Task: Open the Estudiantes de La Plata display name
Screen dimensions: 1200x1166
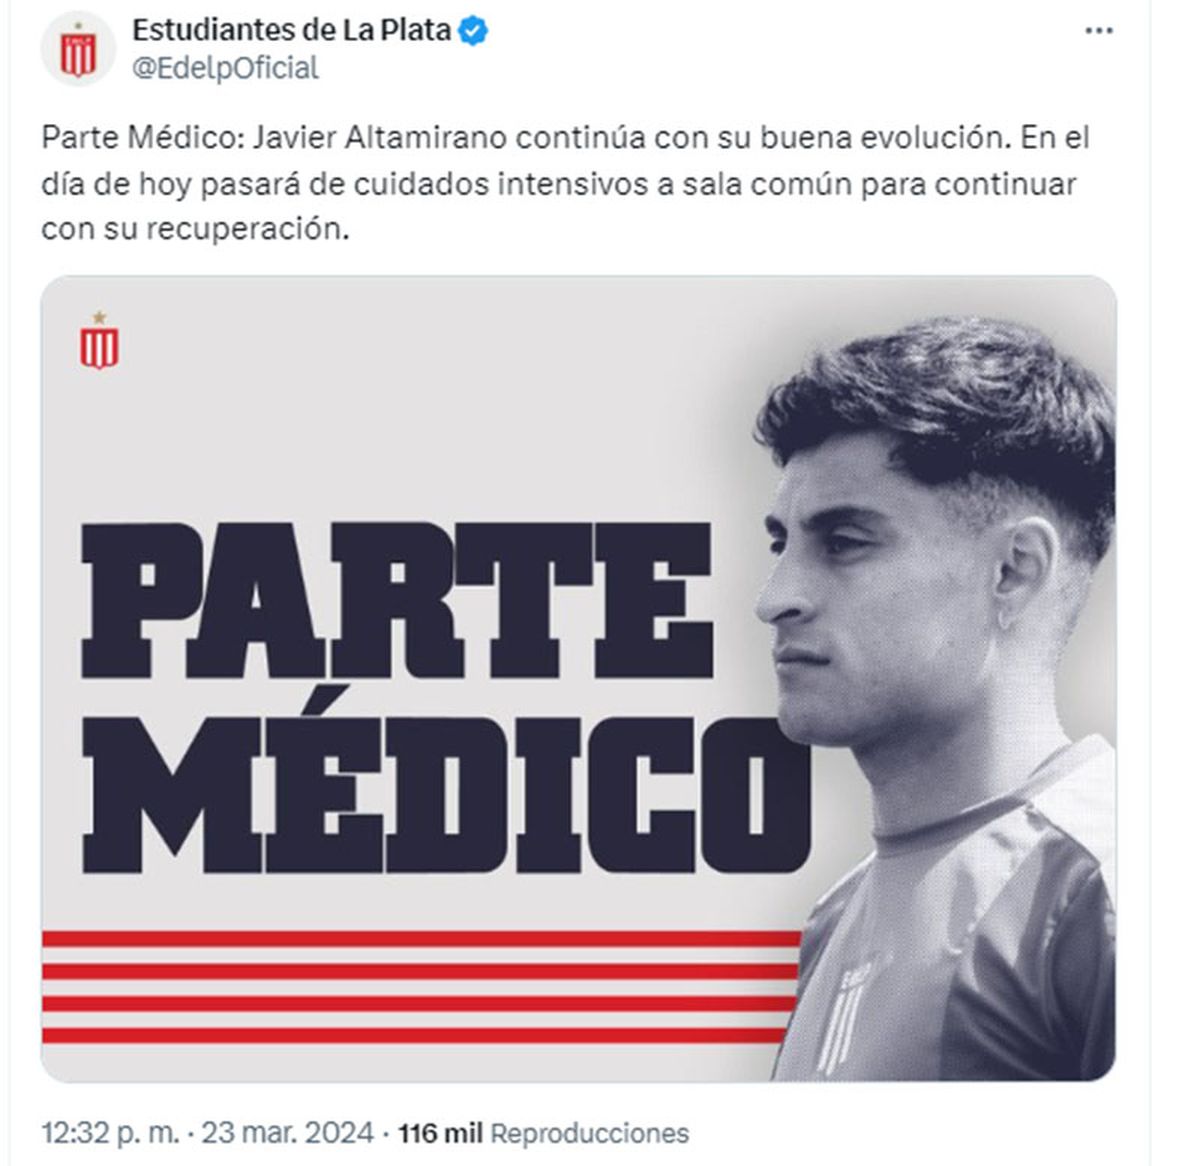Action: pyautogui.click(x=291, y=31)
